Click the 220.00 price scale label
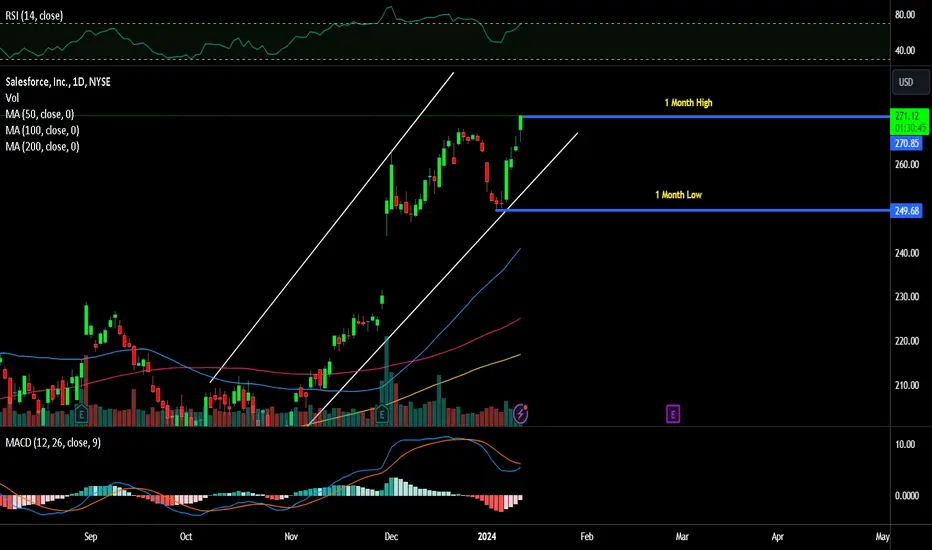This screenshot has width=932, height=550. 907,341
